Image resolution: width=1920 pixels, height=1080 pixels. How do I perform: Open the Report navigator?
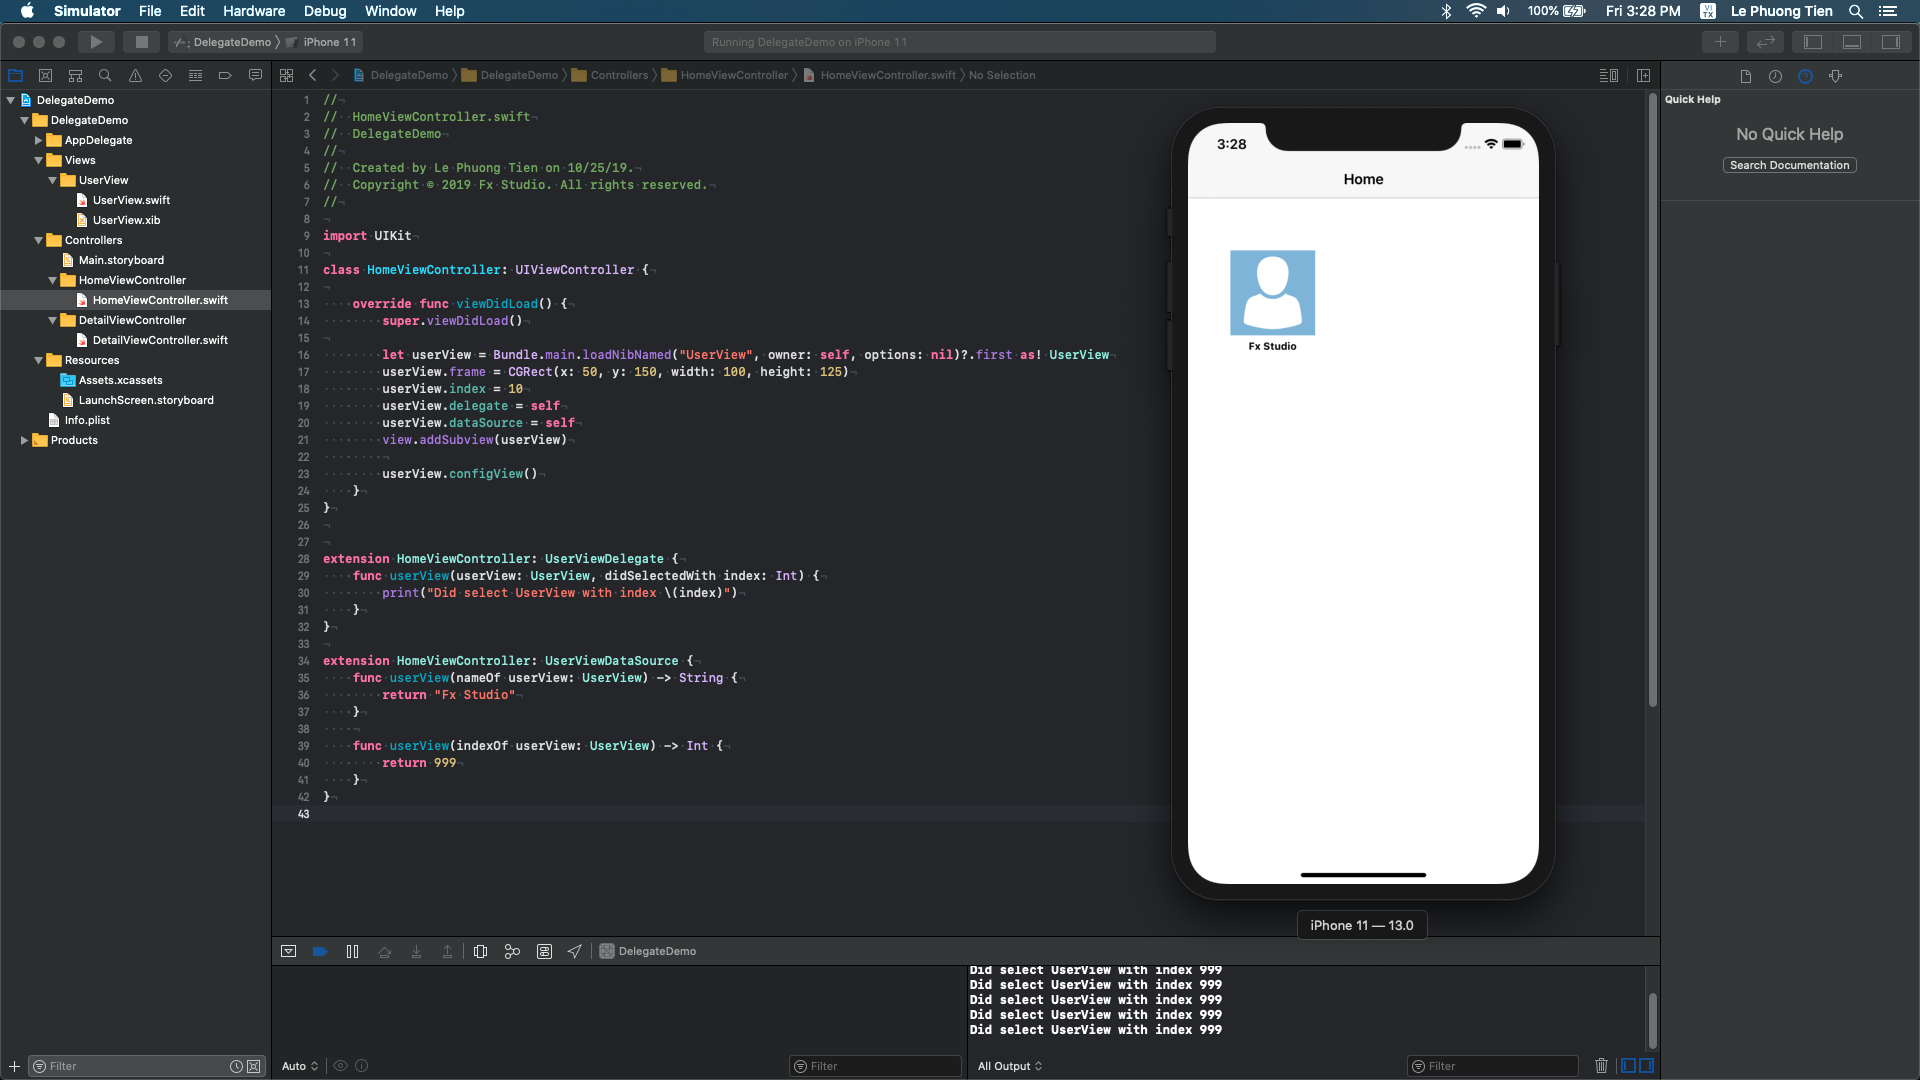pyautogui.click(x=254, y=75)
